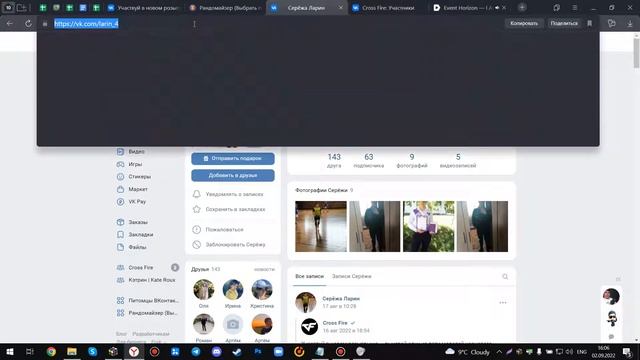Open friend Кристина avatar
This screenshot has width=640, height=360.
click(262, 289)
